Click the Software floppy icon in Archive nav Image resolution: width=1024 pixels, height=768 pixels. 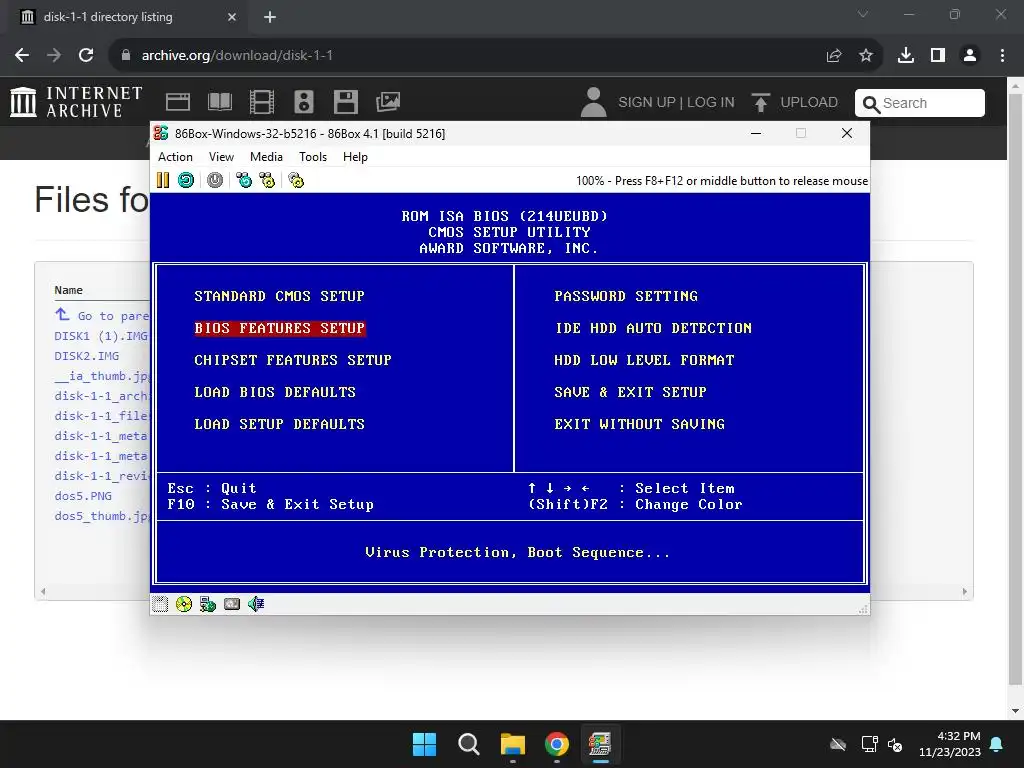coord(345,102)
